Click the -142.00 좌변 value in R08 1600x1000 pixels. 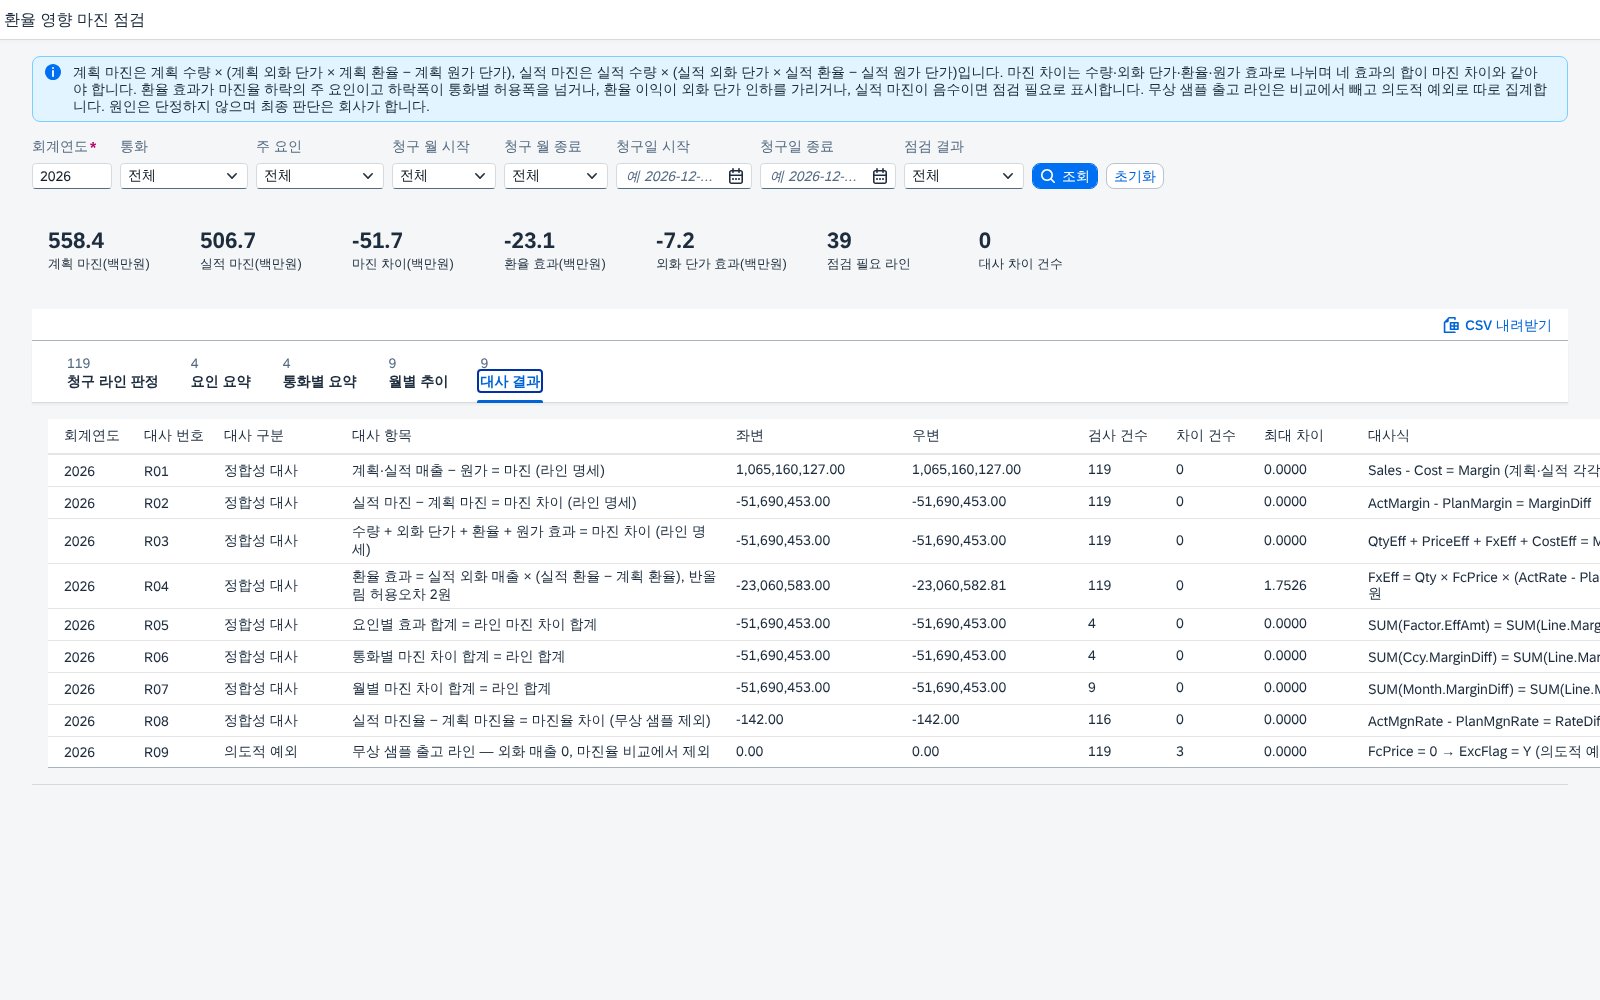[x=760, y=720]
